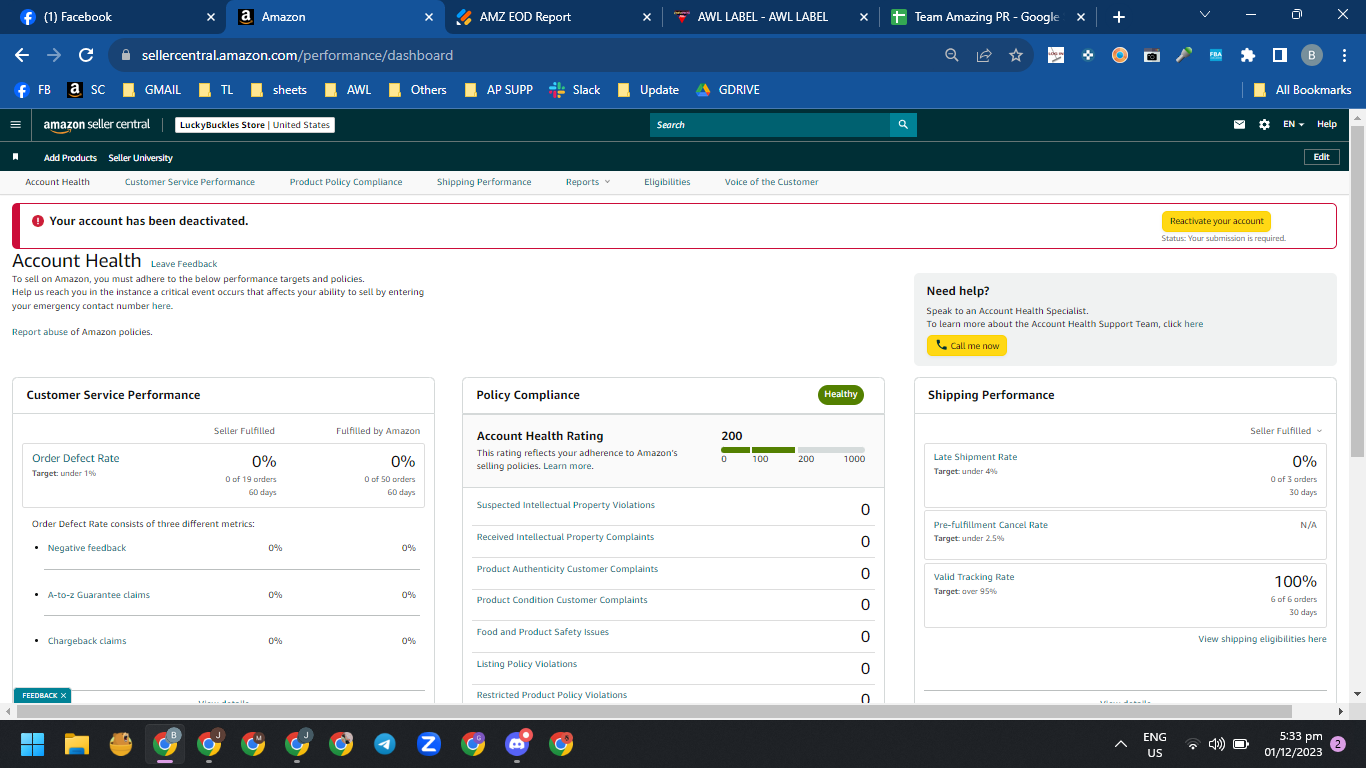1366x768 pixels.
Task: Open Seller Central settings gear
Action: [1264, 125]
